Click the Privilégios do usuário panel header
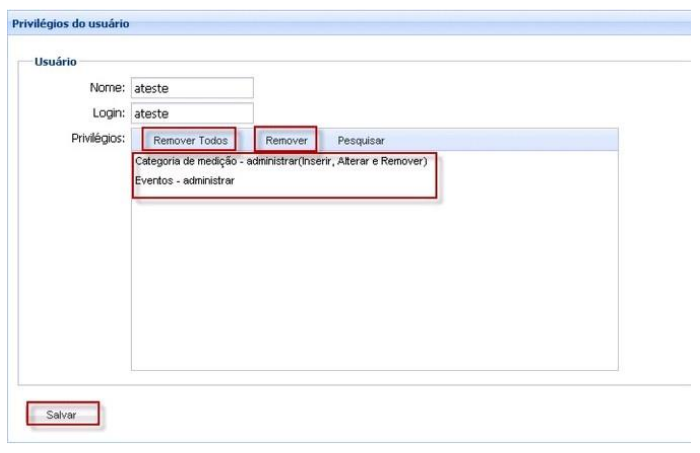 [69, 23]
